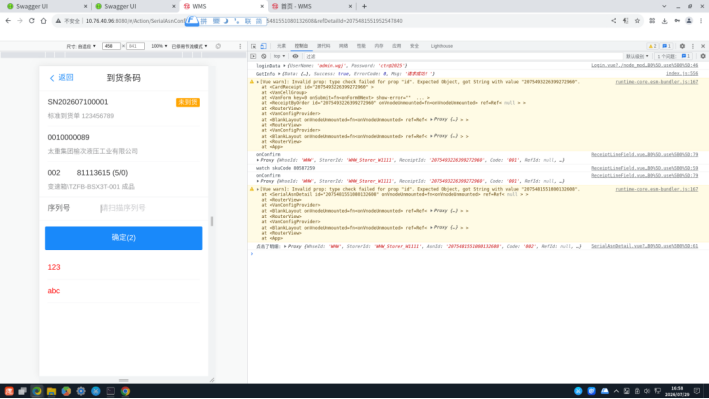
Task: Expand the first Vue warn message arrow
Action: coord(258,82)
